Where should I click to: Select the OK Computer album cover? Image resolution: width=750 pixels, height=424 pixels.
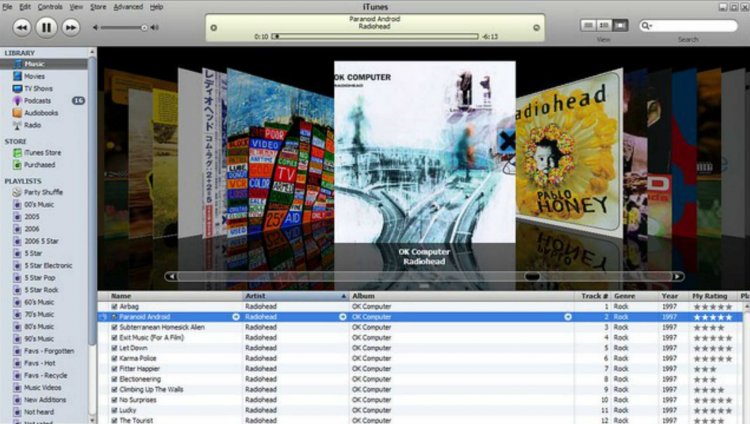point(425,152)
